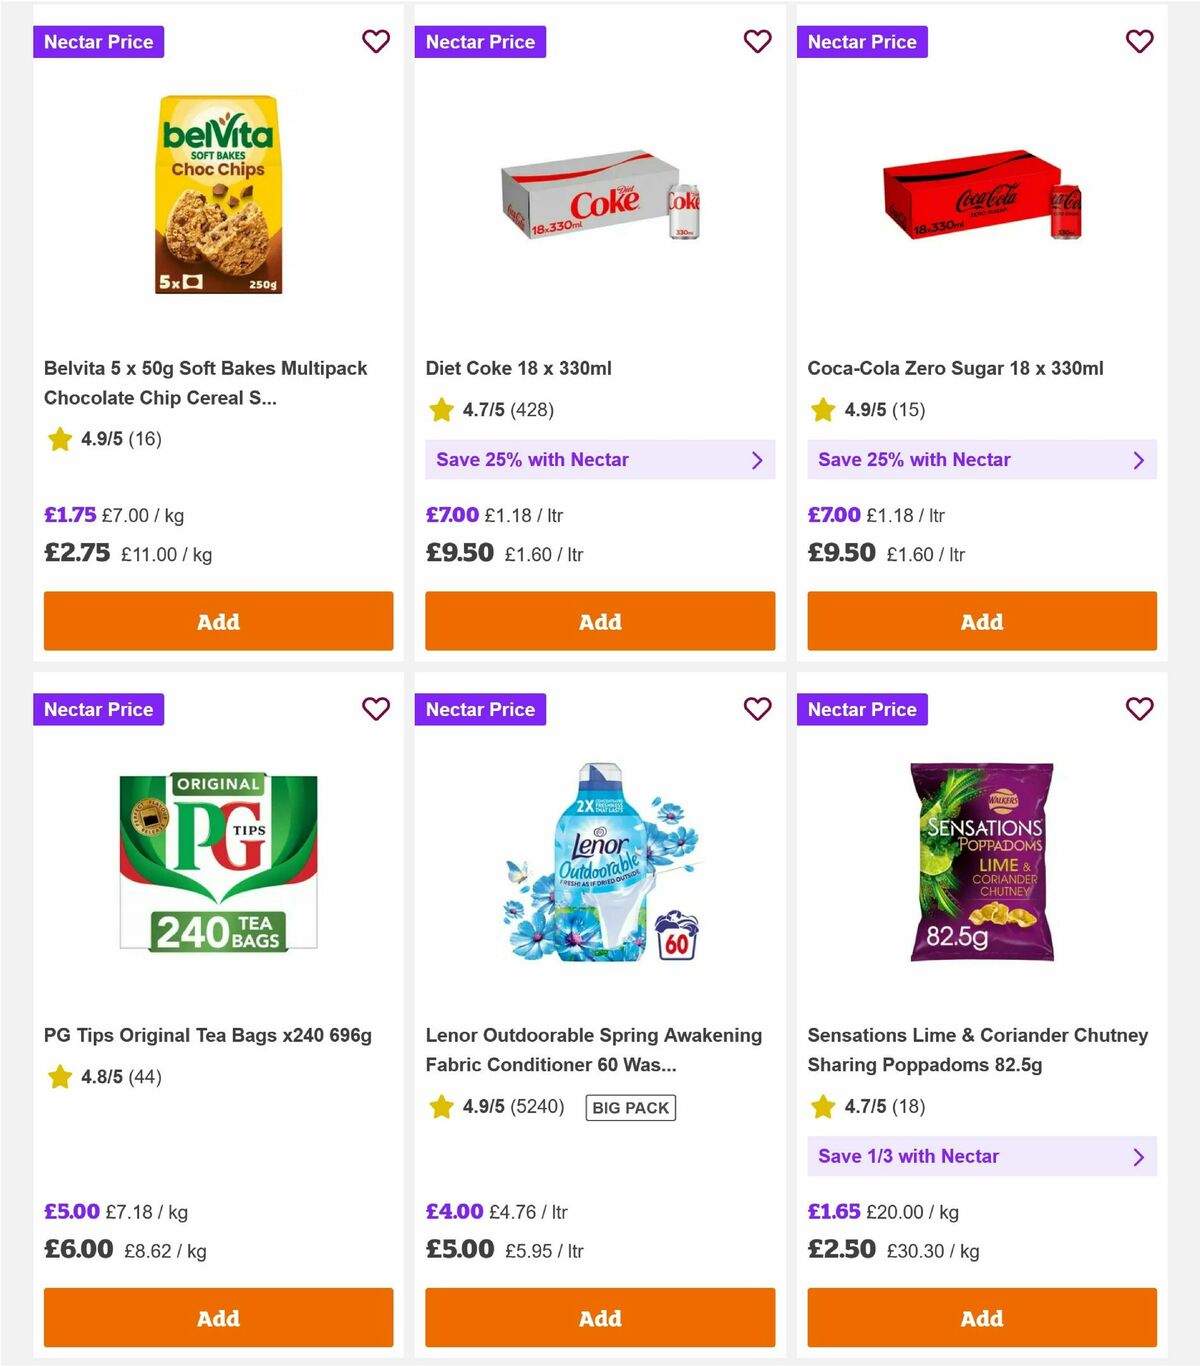
Task: Add Belvita Soft Bakes to favourites
Action: [x=376, y=41]
